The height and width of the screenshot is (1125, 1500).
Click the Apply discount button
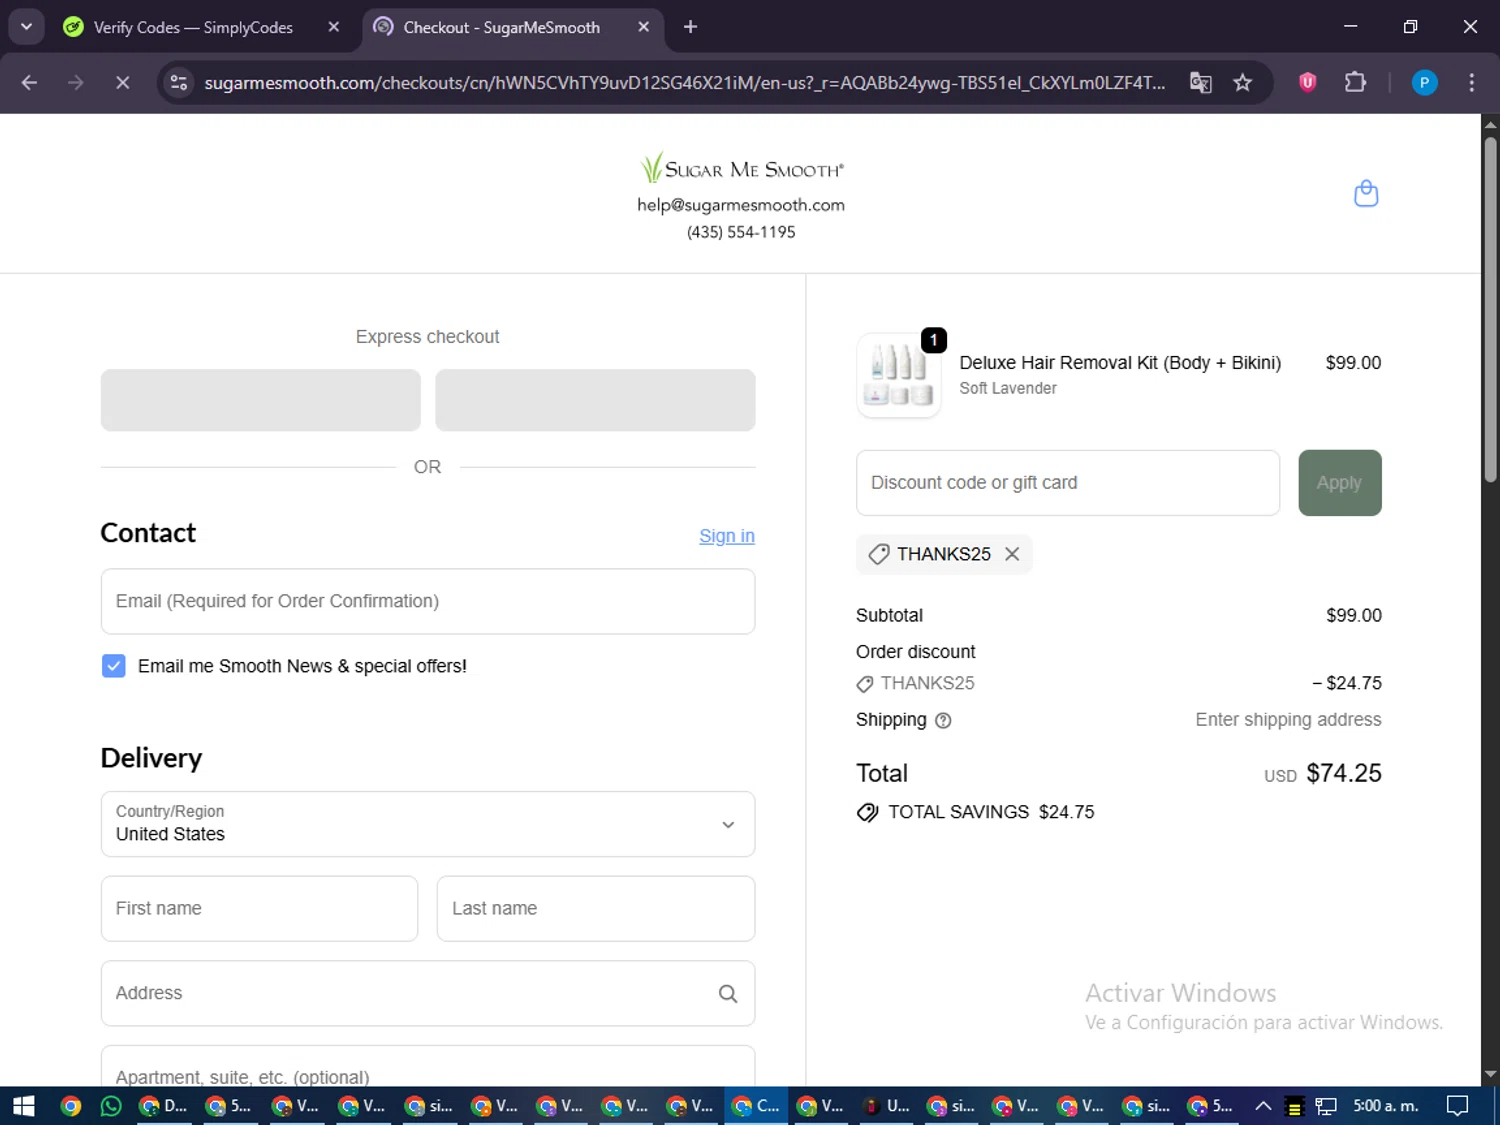click(x=1340, y=483)
